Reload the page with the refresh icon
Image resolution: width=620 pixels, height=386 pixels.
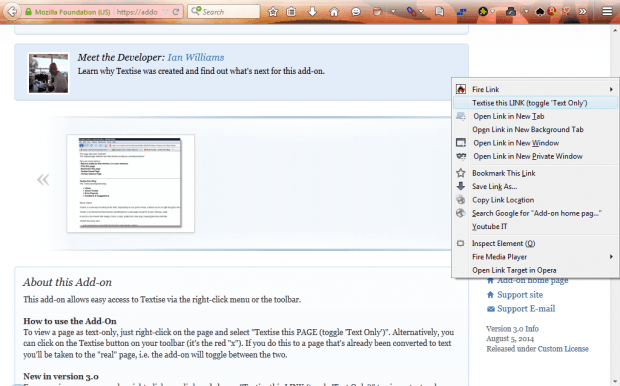[x=176, y=12]
